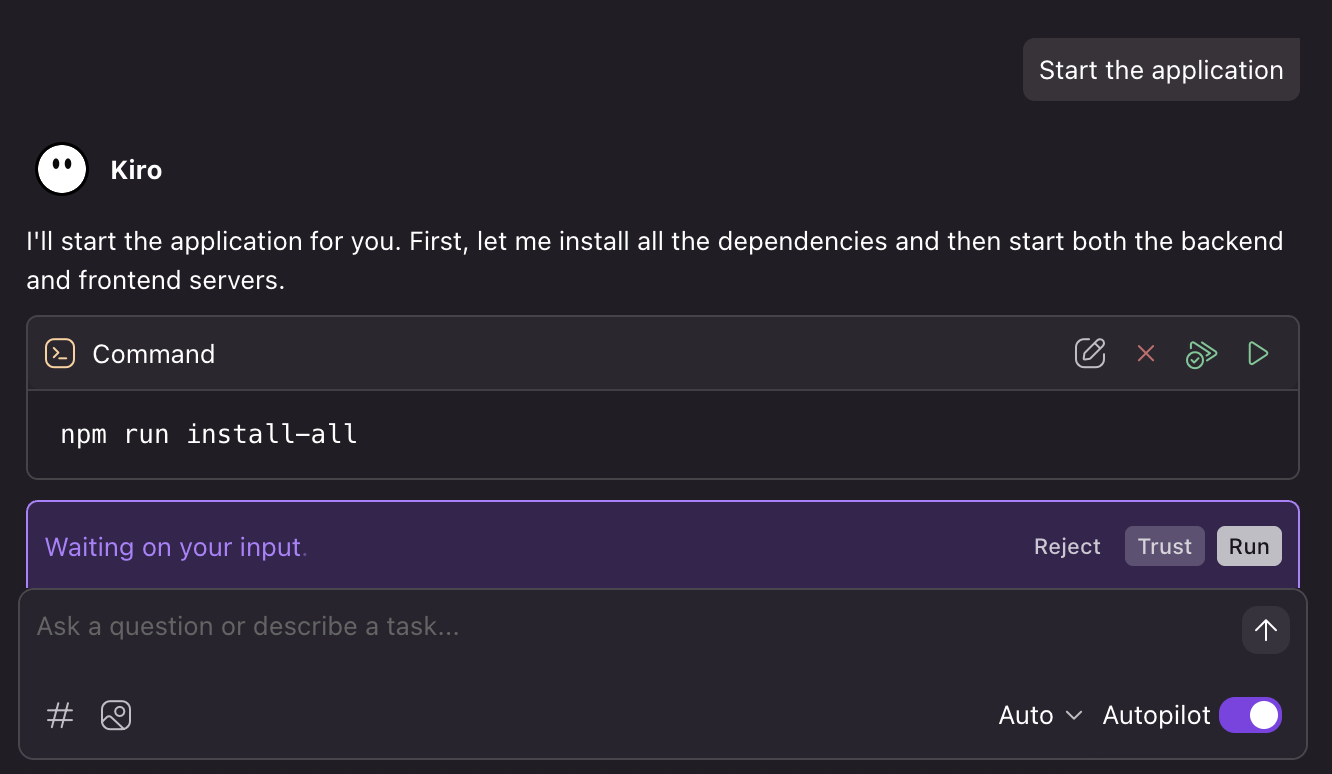Click the terminal icon beside Command
This screenshot has width=1332, height=774.
pyautogui.click(x=60, y=353)
